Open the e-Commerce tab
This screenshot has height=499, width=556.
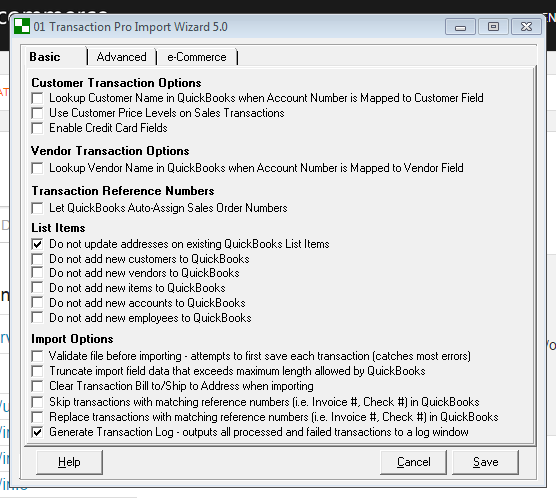pos(197,57)
